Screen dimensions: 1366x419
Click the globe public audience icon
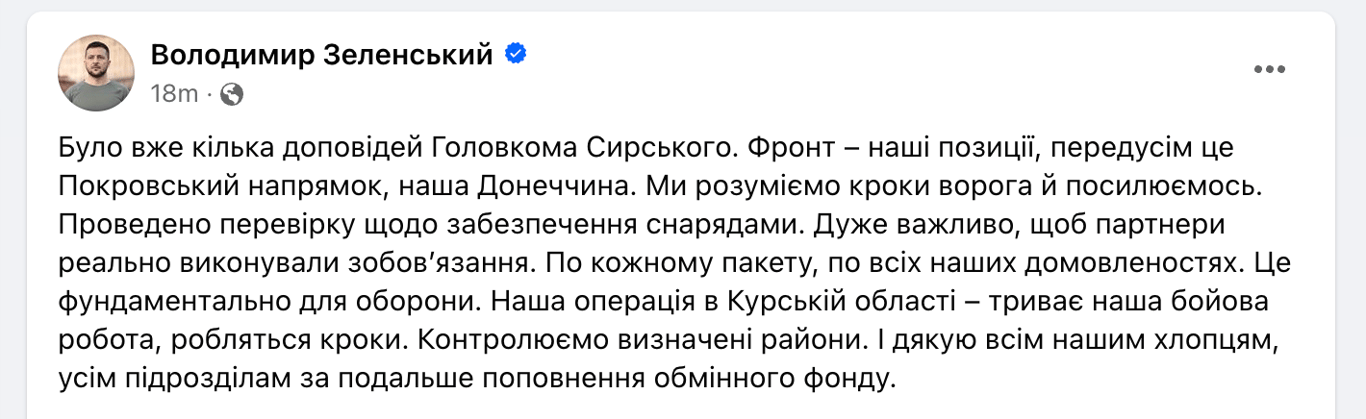[231, 95]
